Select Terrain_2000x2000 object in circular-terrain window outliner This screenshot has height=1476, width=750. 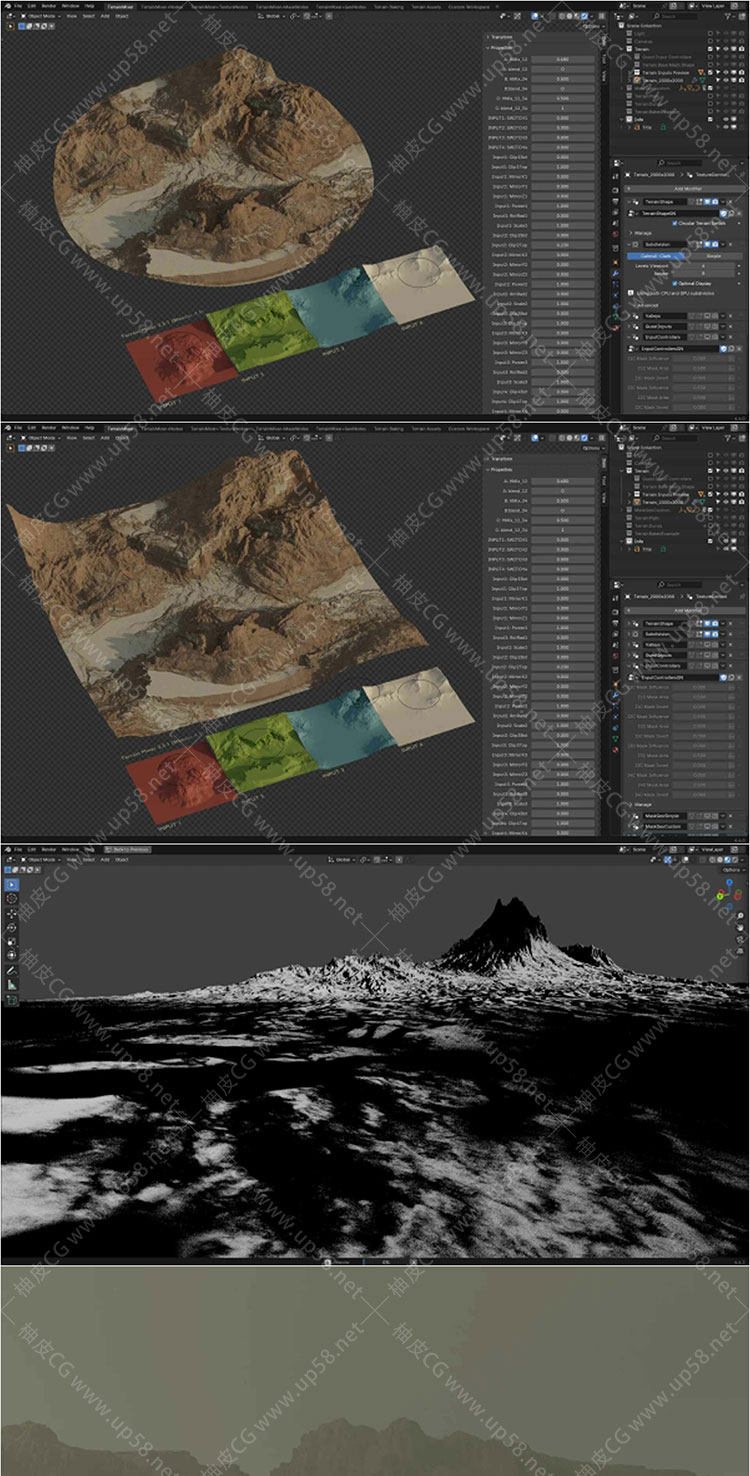(x=664, y=79)
